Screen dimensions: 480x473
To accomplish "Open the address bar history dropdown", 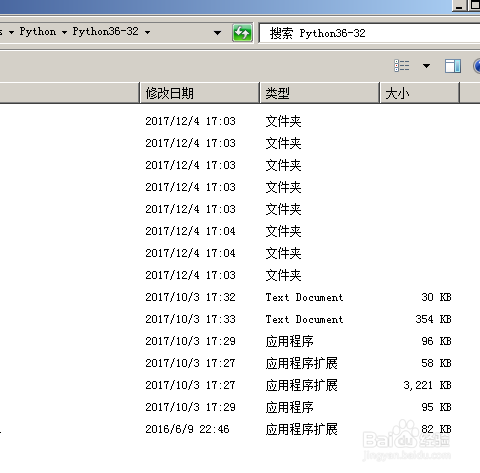I will [x=217, y=33].
